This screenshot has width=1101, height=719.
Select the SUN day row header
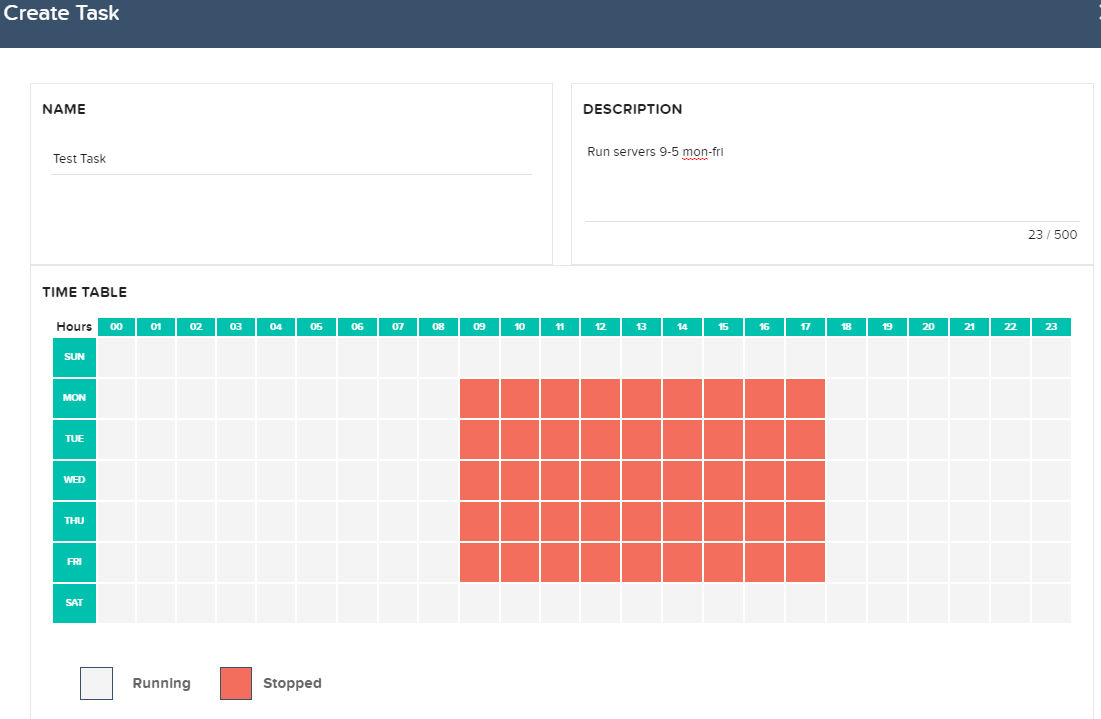coord(74,357)
